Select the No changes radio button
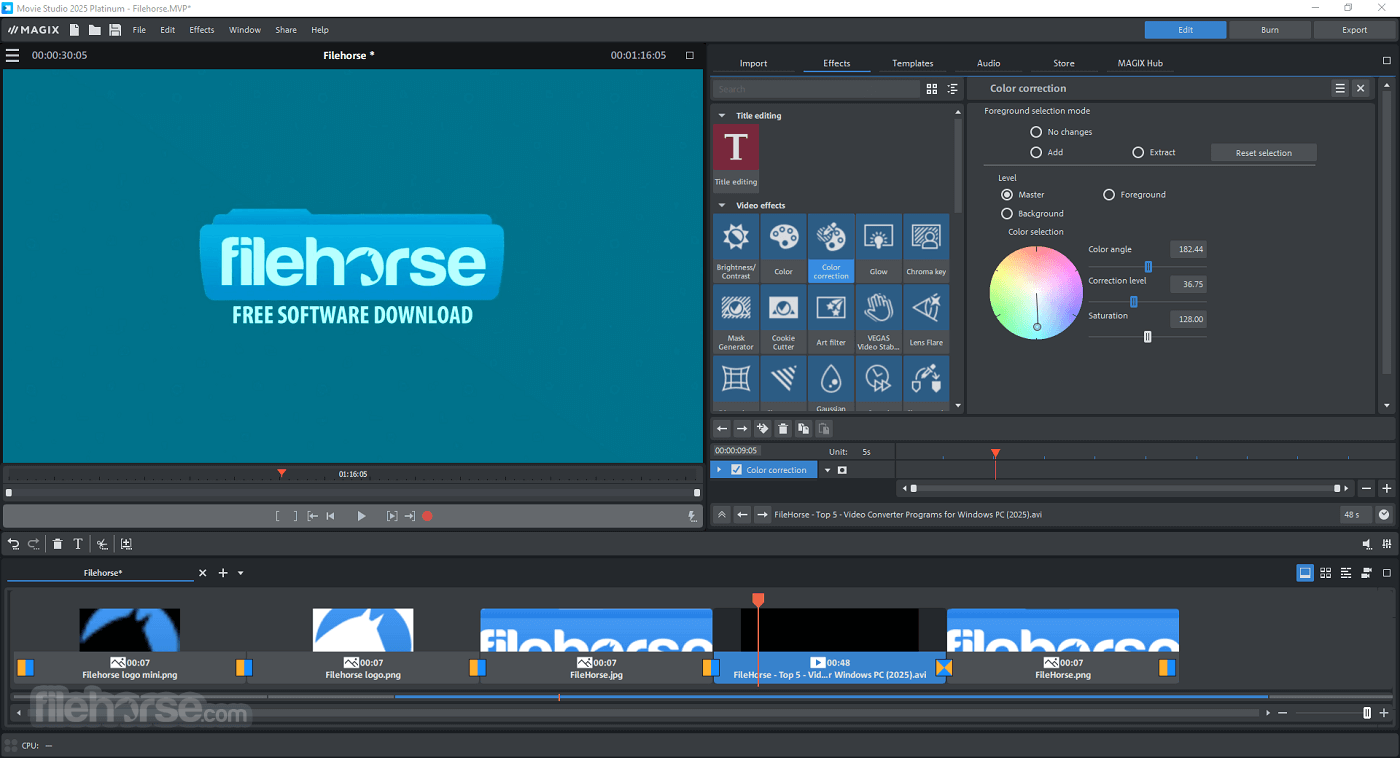This screenshot has width=1400, height=758. coord(1036,132)
